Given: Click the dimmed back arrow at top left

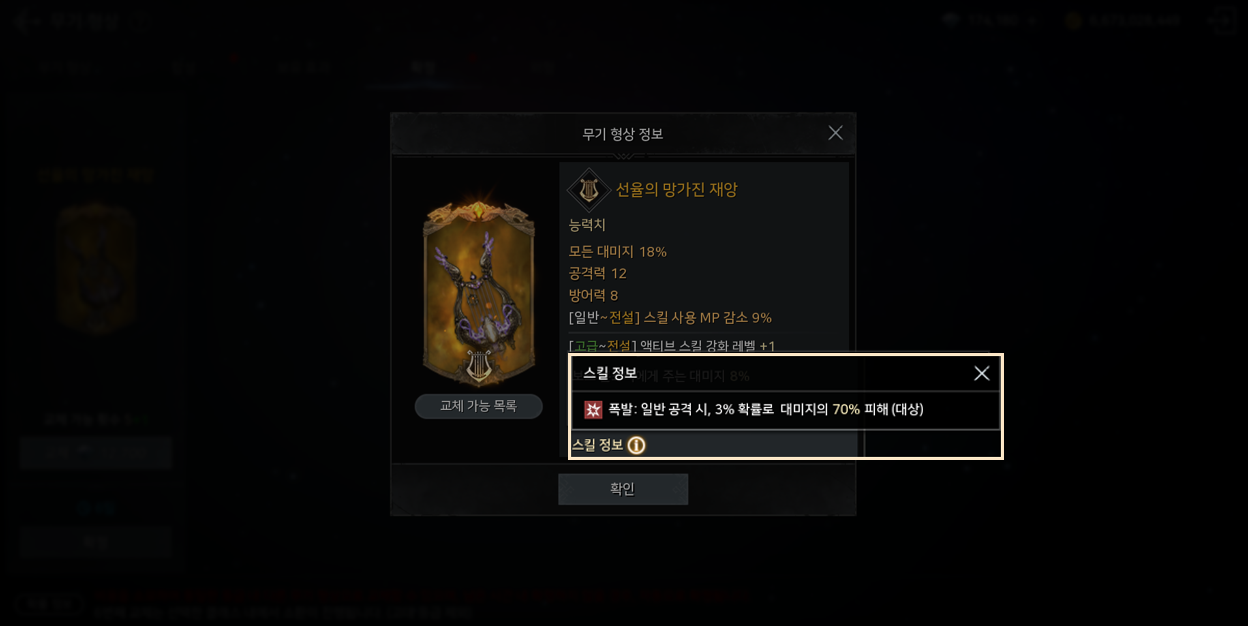Looking at the screenshot, I should [x=22, y=19].
